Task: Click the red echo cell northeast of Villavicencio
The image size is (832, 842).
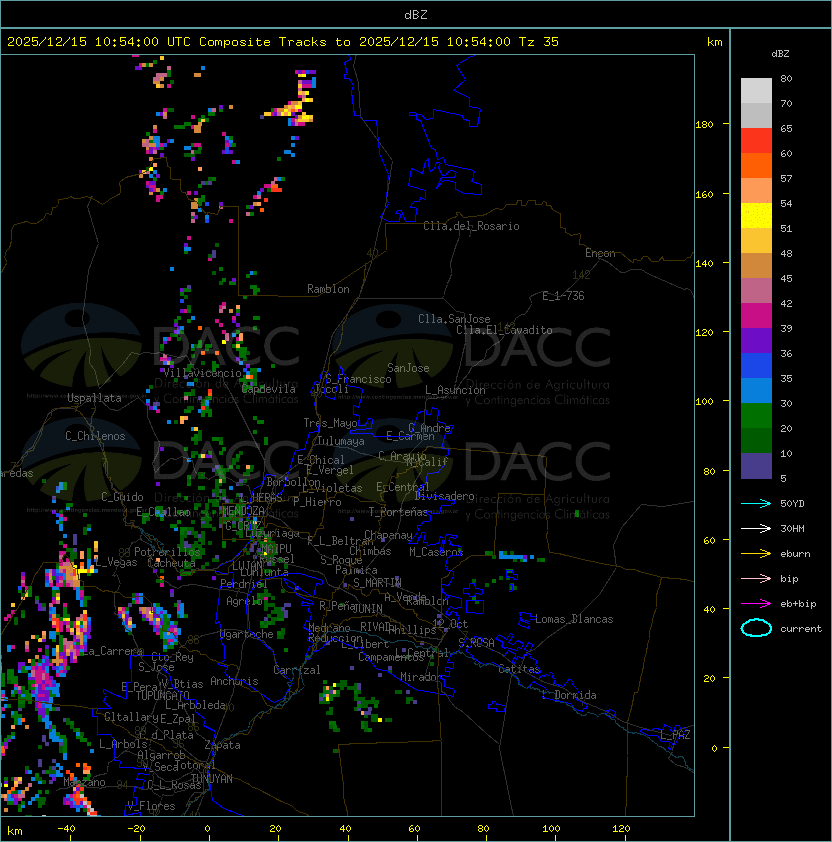Action: [x=276, y=187]
